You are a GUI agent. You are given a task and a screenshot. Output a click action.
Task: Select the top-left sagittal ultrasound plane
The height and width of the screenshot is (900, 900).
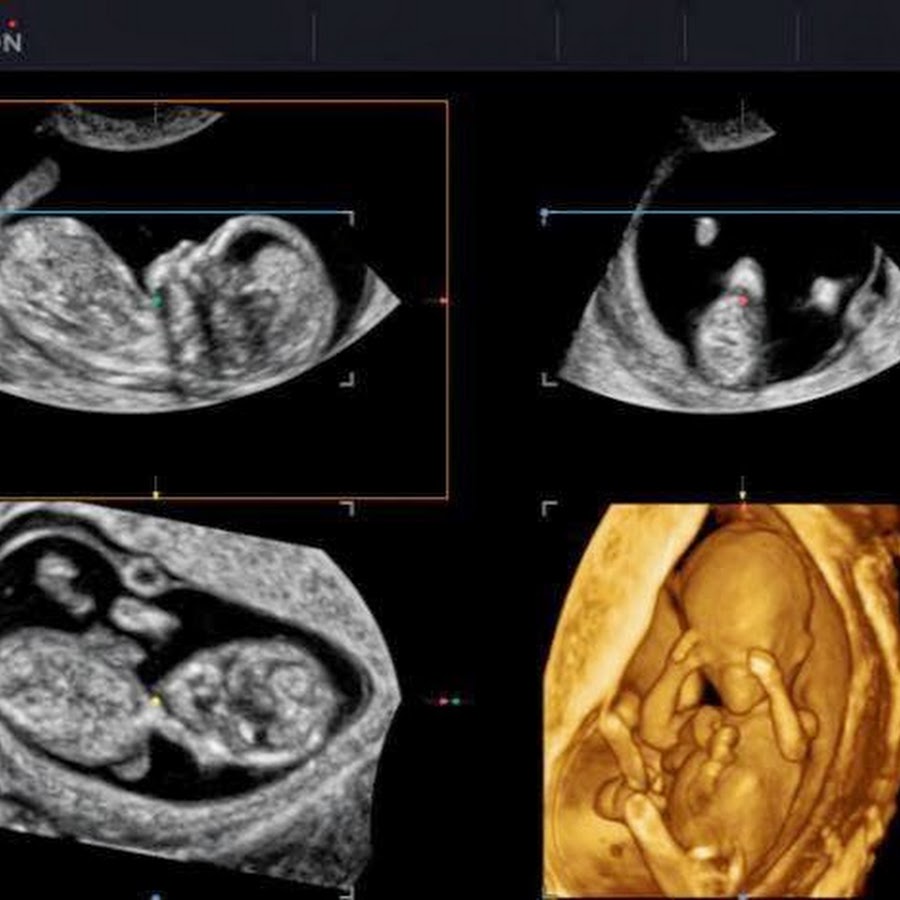coord(200,300)
